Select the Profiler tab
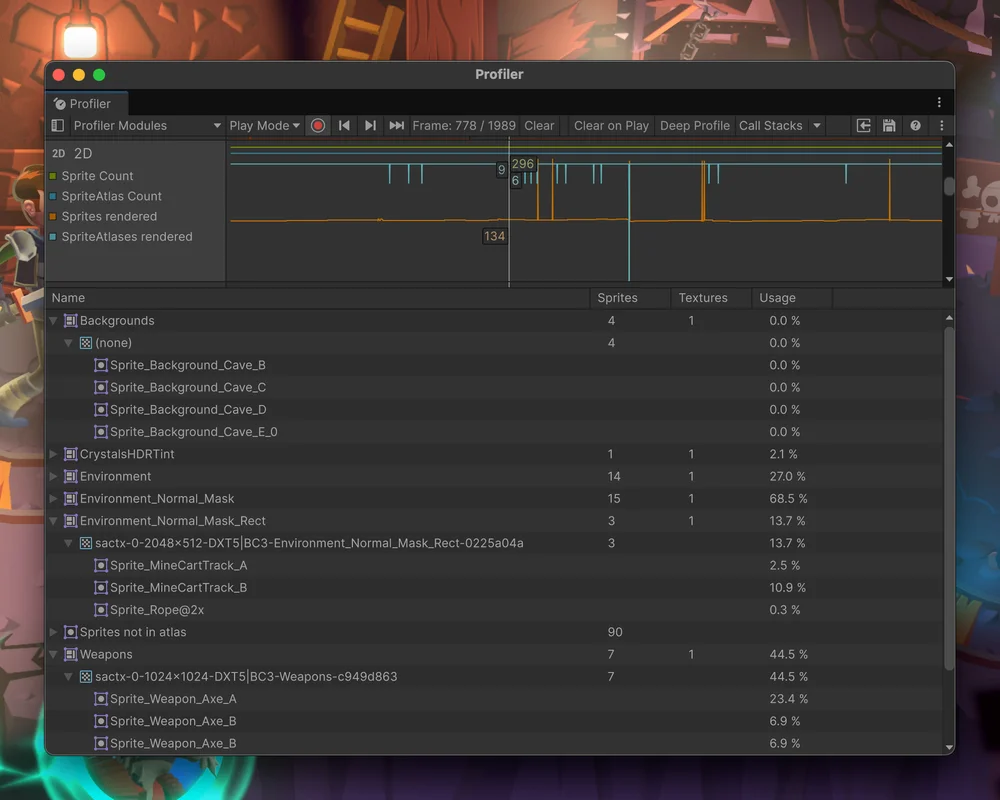Viewport: 1000px width, 800px height. (87, 103)
